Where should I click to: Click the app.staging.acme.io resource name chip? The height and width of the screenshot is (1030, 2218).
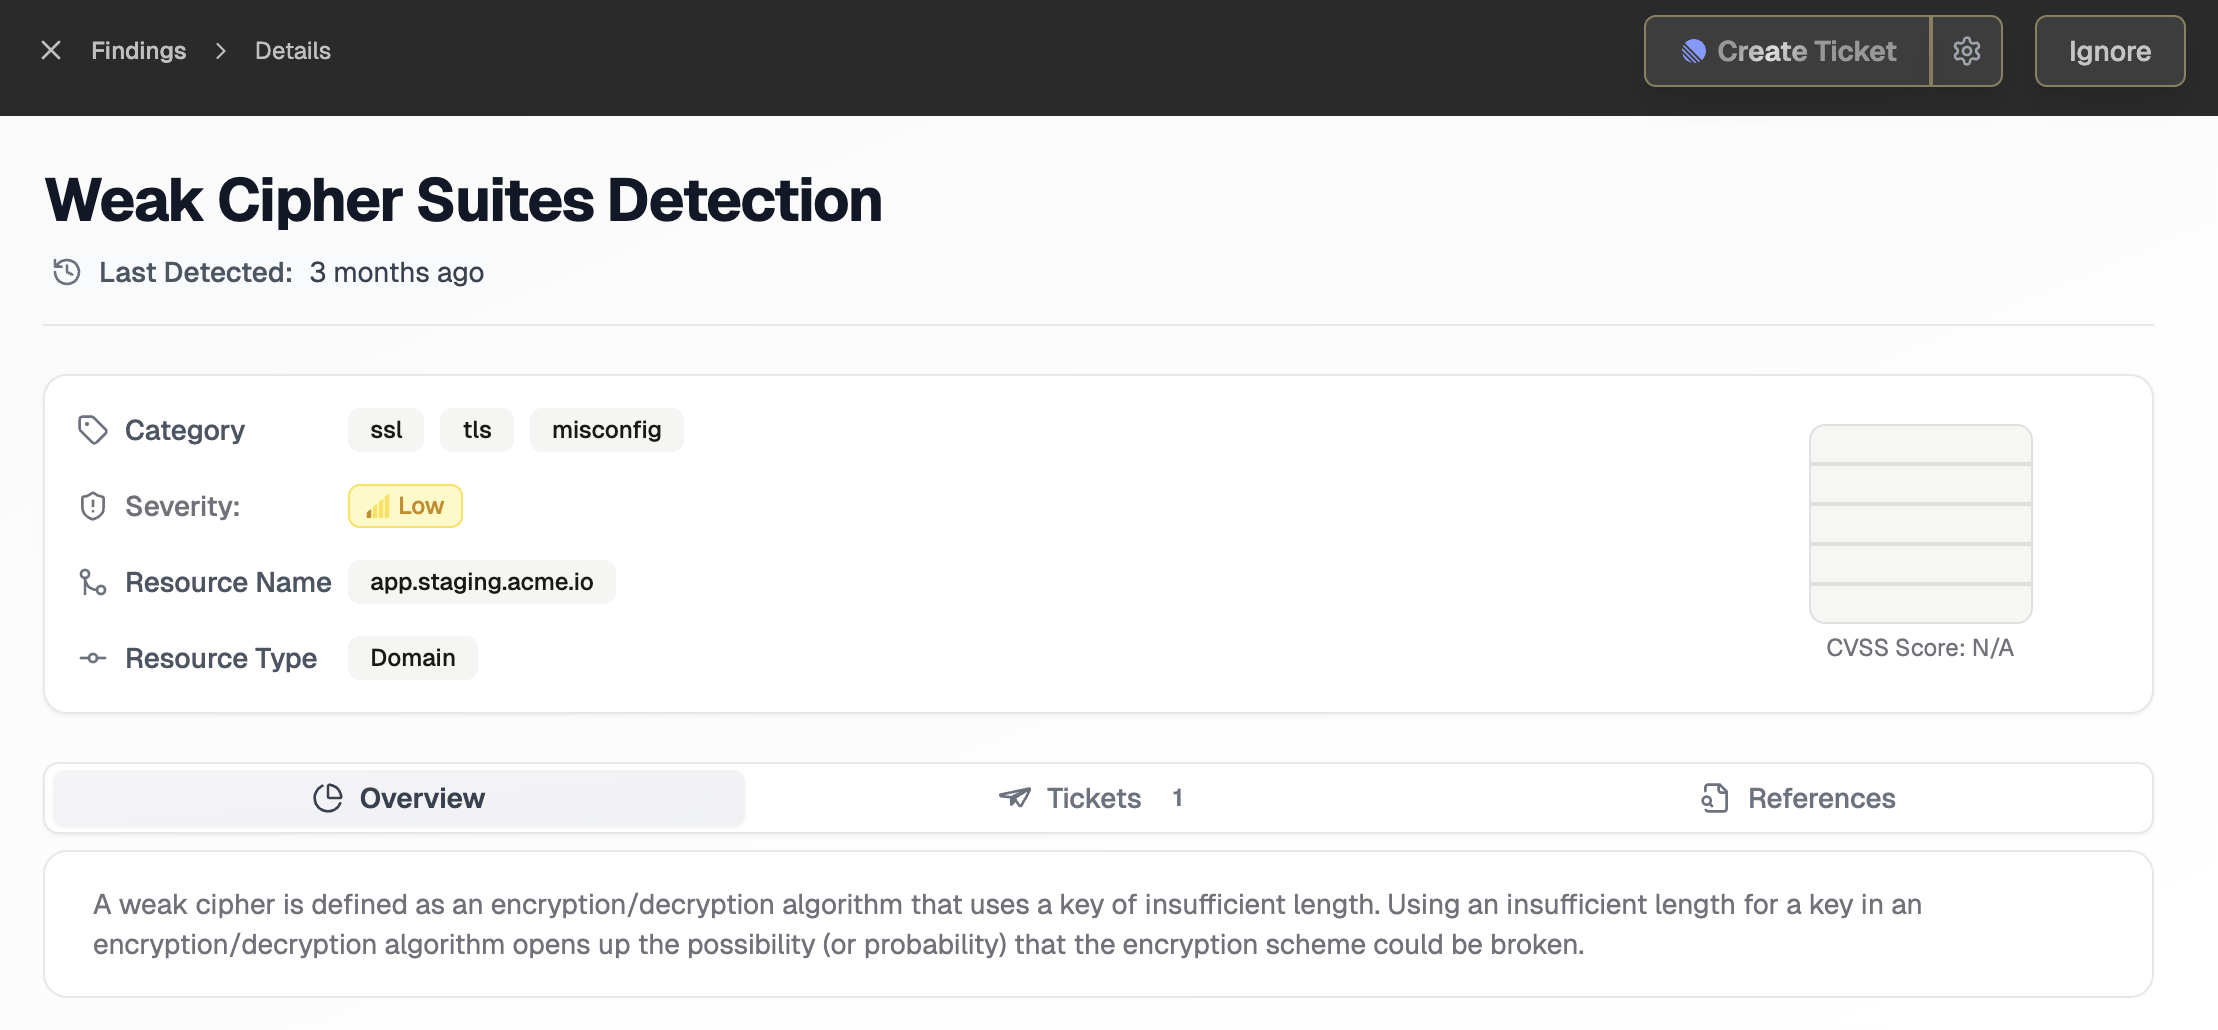coord(481,582)
